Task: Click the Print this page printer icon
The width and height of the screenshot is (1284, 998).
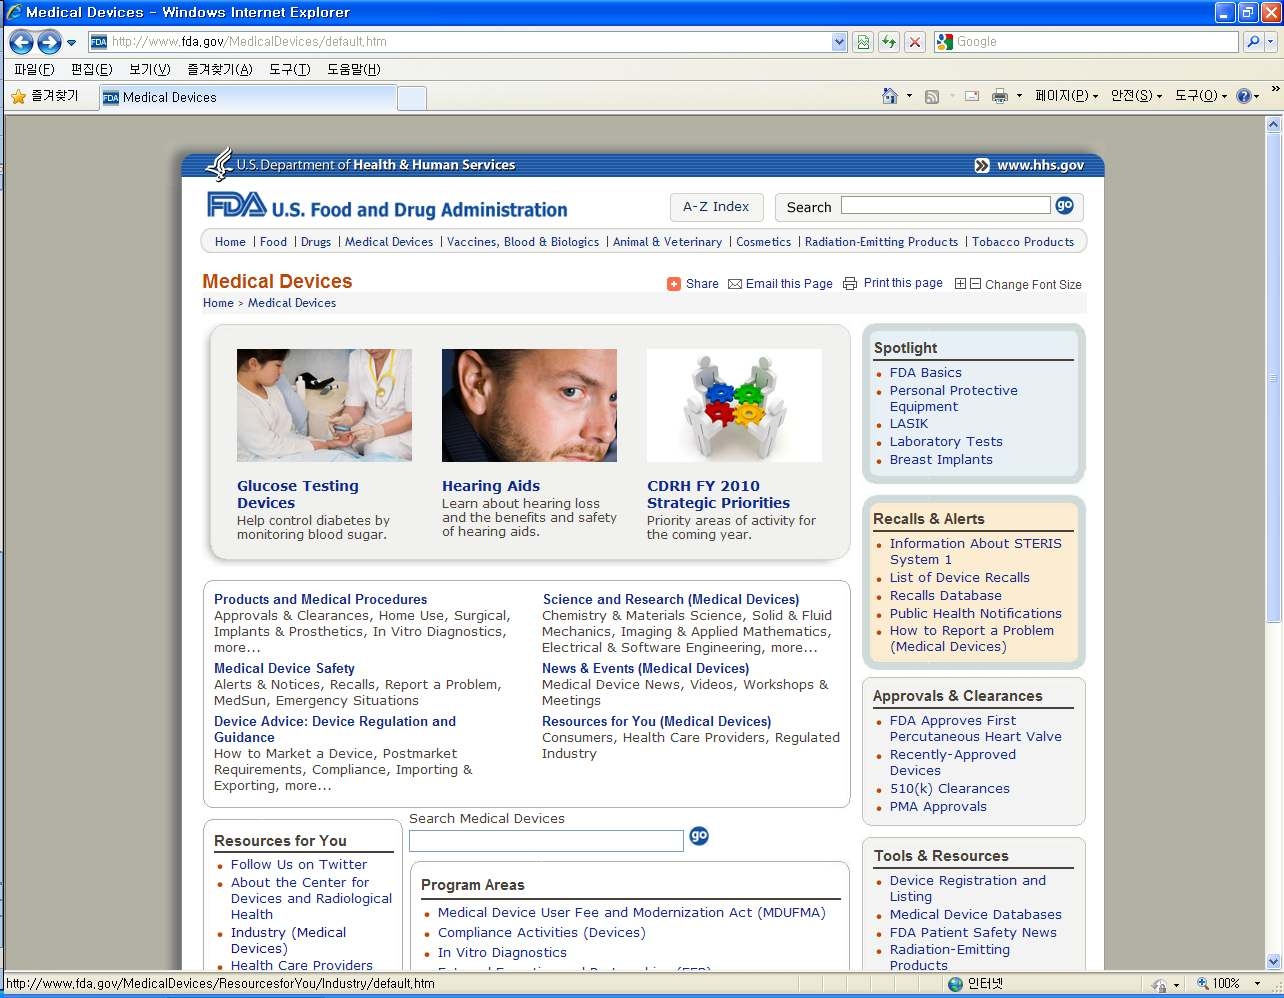Action: pyautogui.click(x=850, y=283)
